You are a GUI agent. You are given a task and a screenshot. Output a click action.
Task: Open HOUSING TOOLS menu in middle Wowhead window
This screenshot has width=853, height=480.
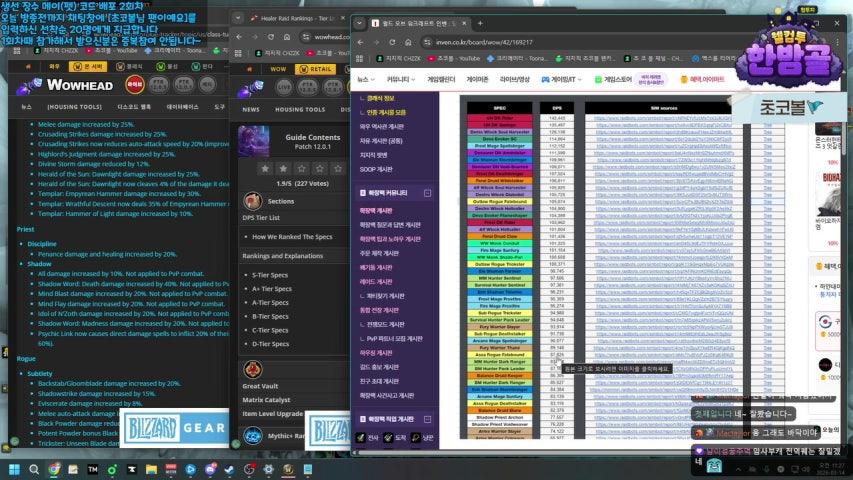300,110
